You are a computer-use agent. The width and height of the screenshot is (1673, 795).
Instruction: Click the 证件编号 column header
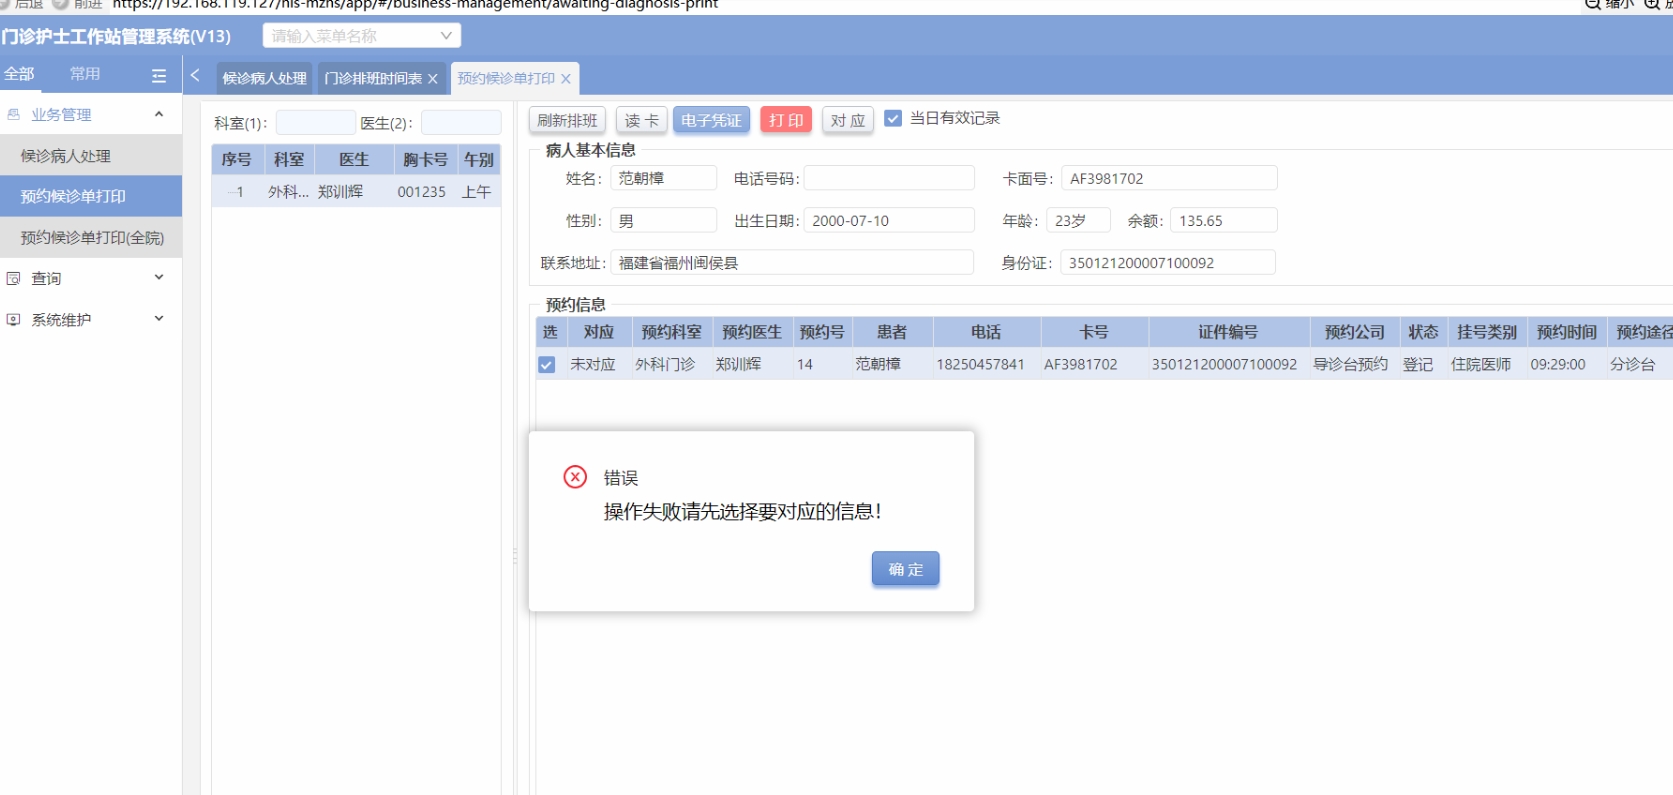click(x=1228, y=332)
